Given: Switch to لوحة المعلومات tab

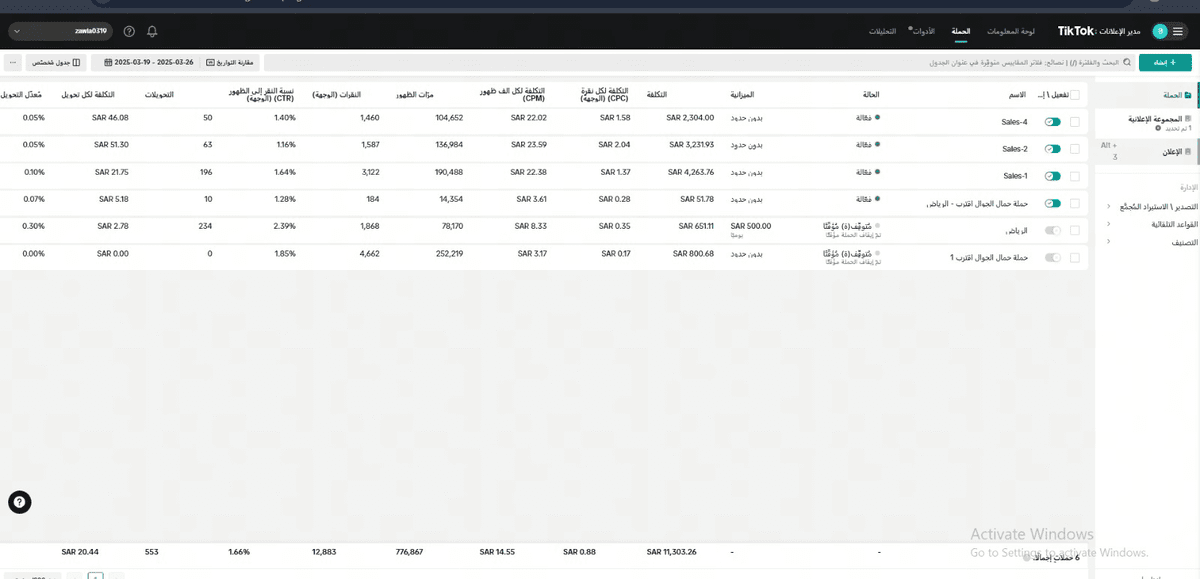Looking at the screenshot, I should 1008,32.
